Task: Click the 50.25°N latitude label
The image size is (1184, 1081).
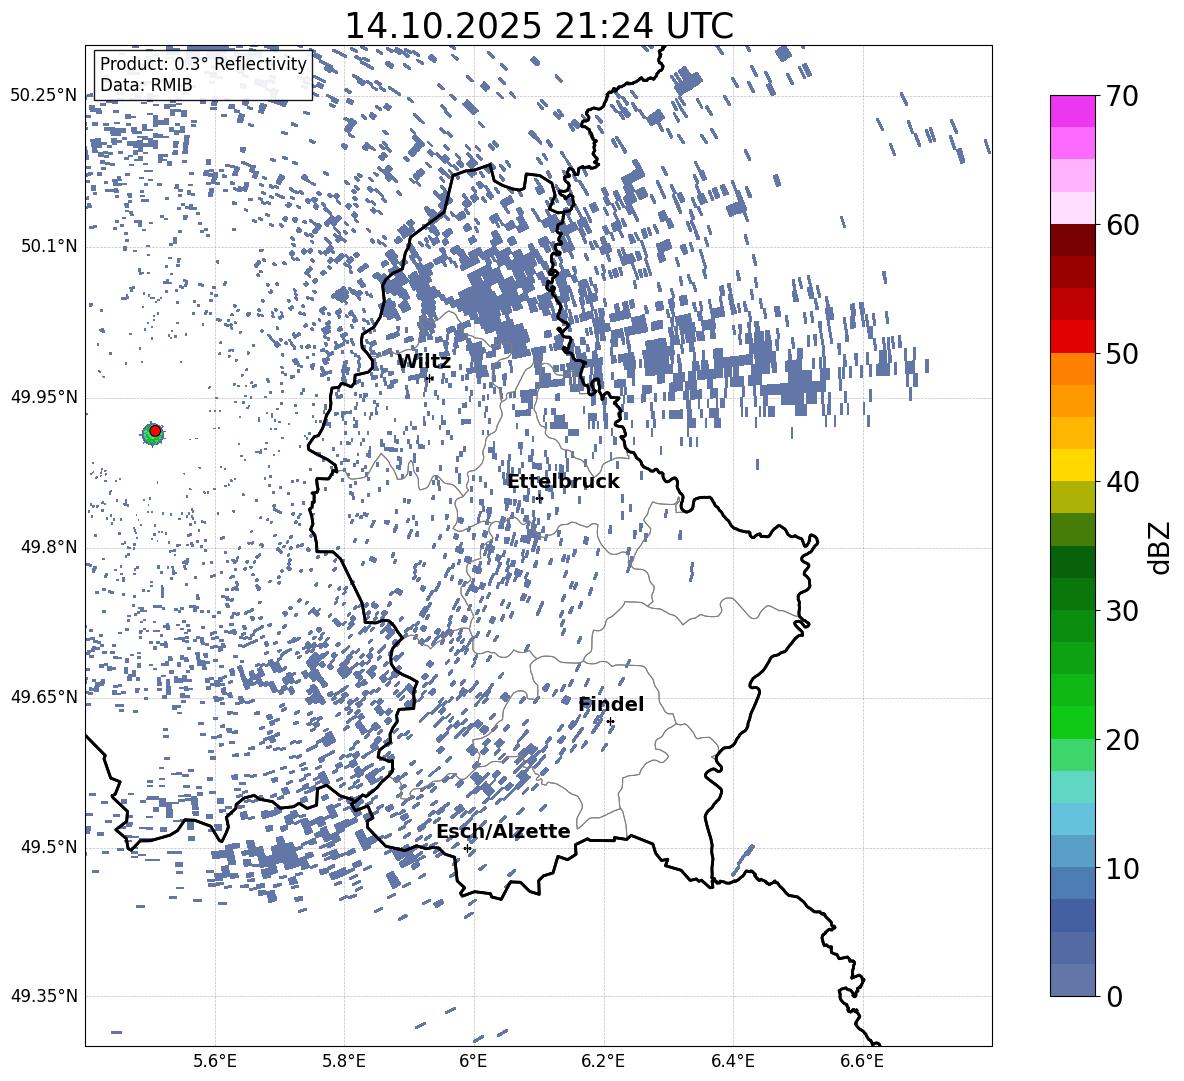Action: click(x=44, y=96)
